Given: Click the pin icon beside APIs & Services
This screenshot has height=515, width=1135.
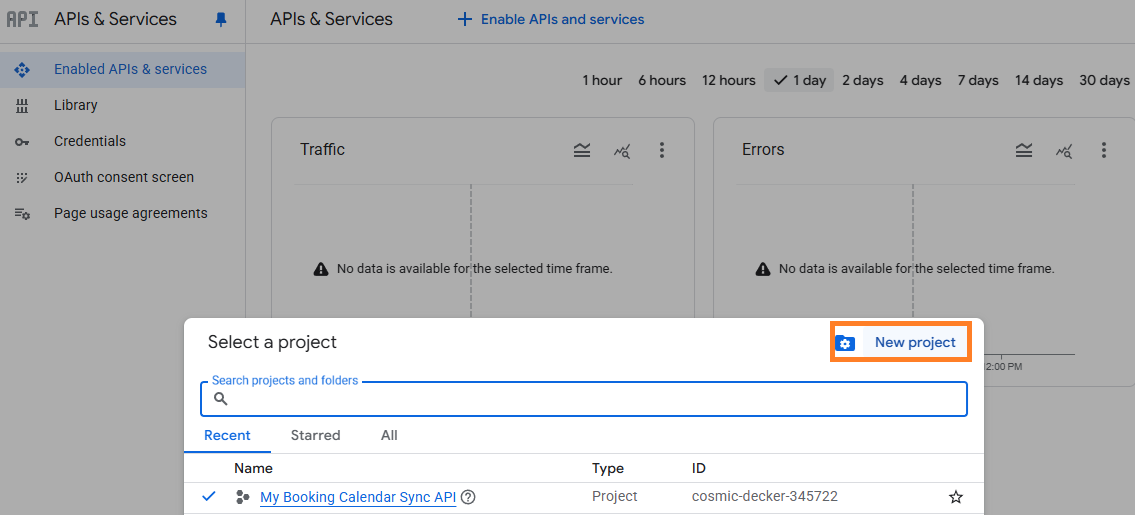Looking at the screenshot, I should [x=221, y=19].
